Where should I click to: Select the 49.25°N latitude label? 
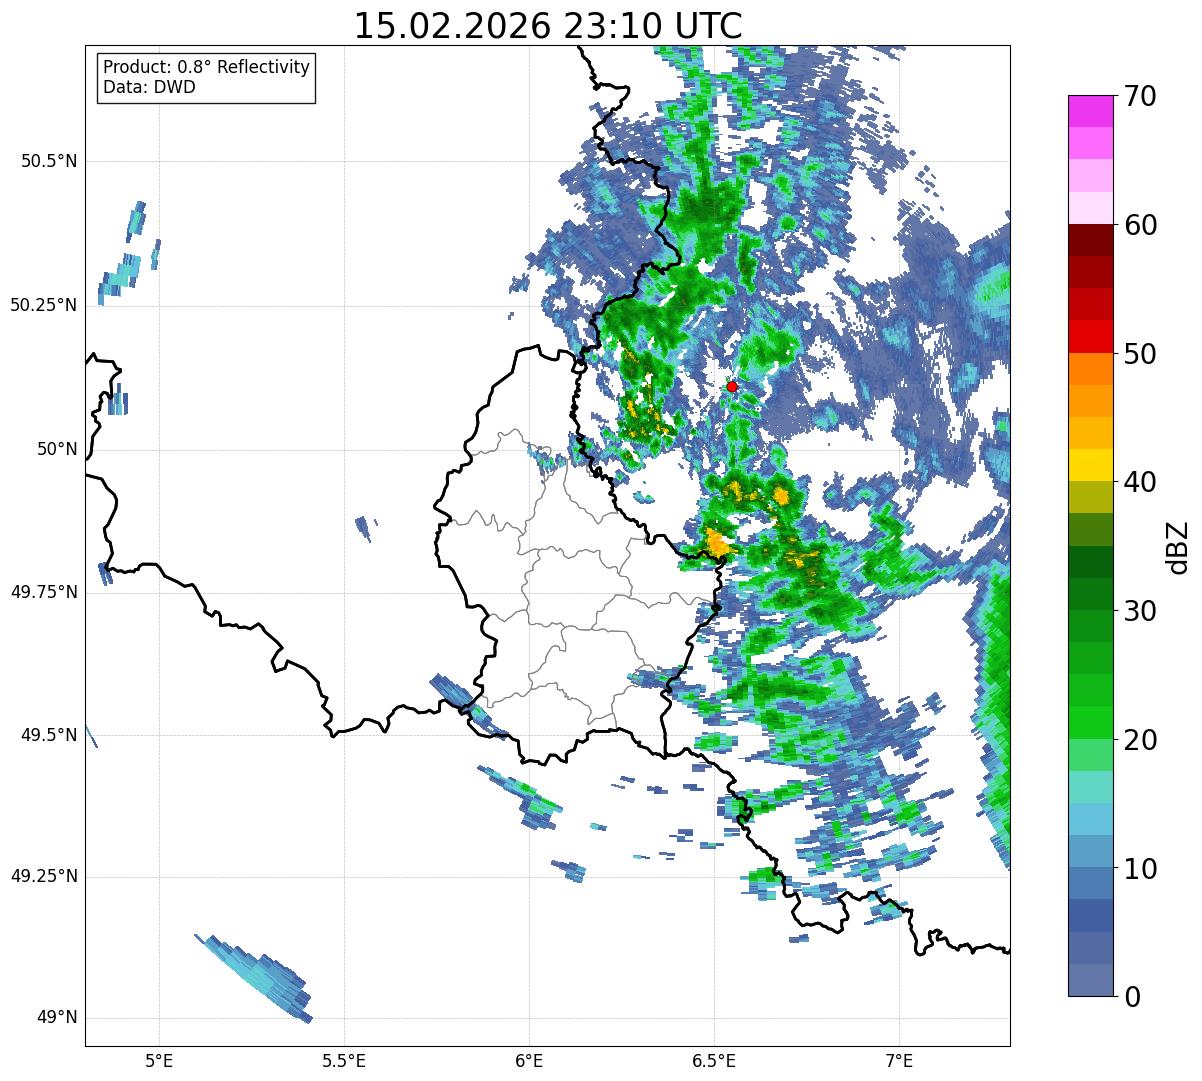coord(44,877)
